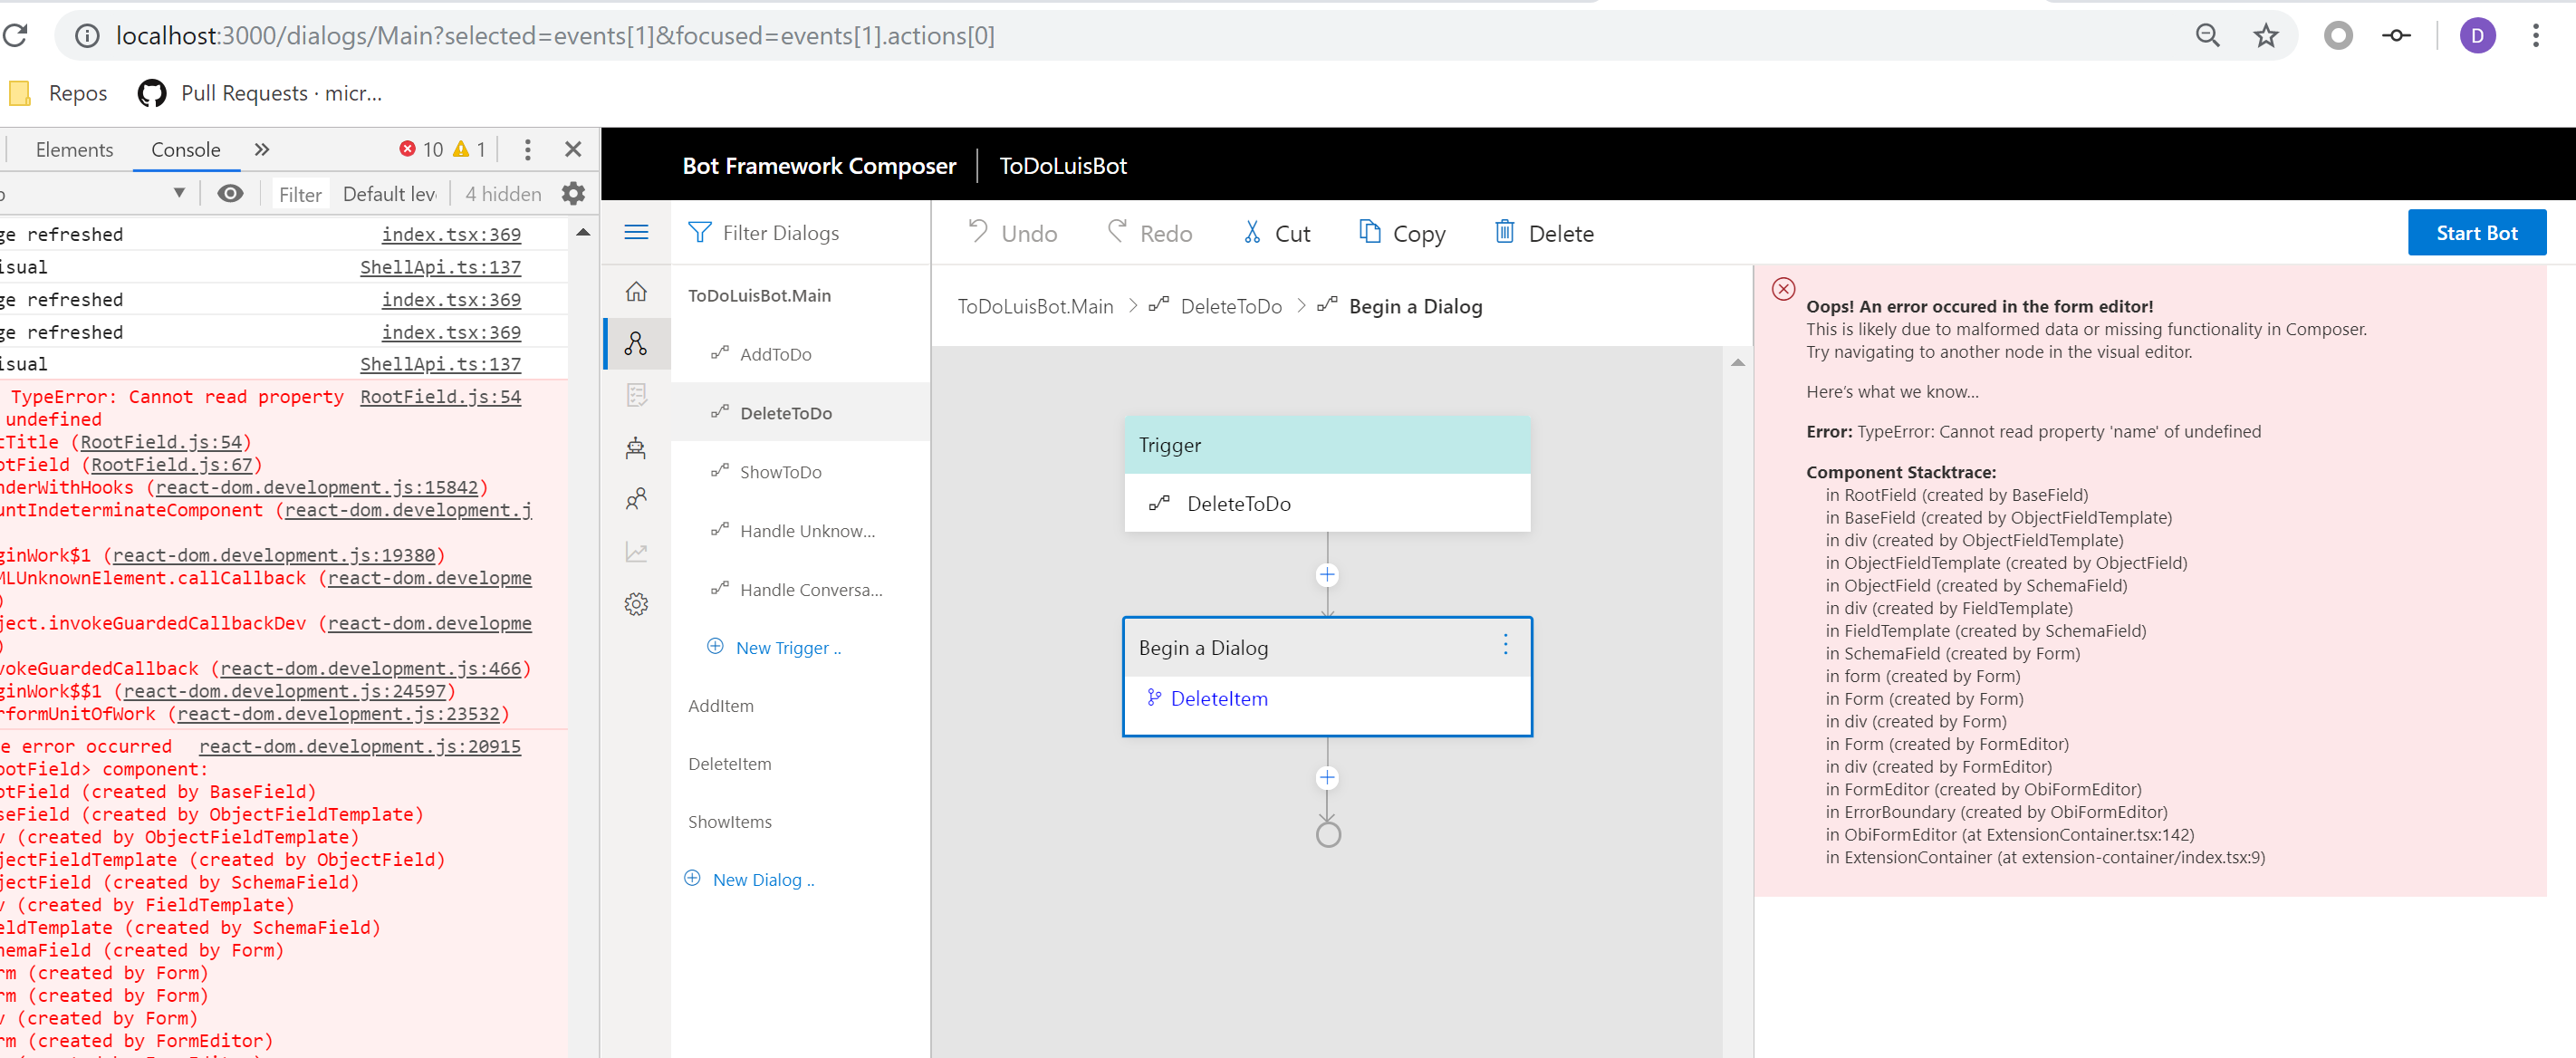This screenshot has height=1058, width=2576.
Task: Click Cut in the toolbar
Action: click(x=1276, y=233)
